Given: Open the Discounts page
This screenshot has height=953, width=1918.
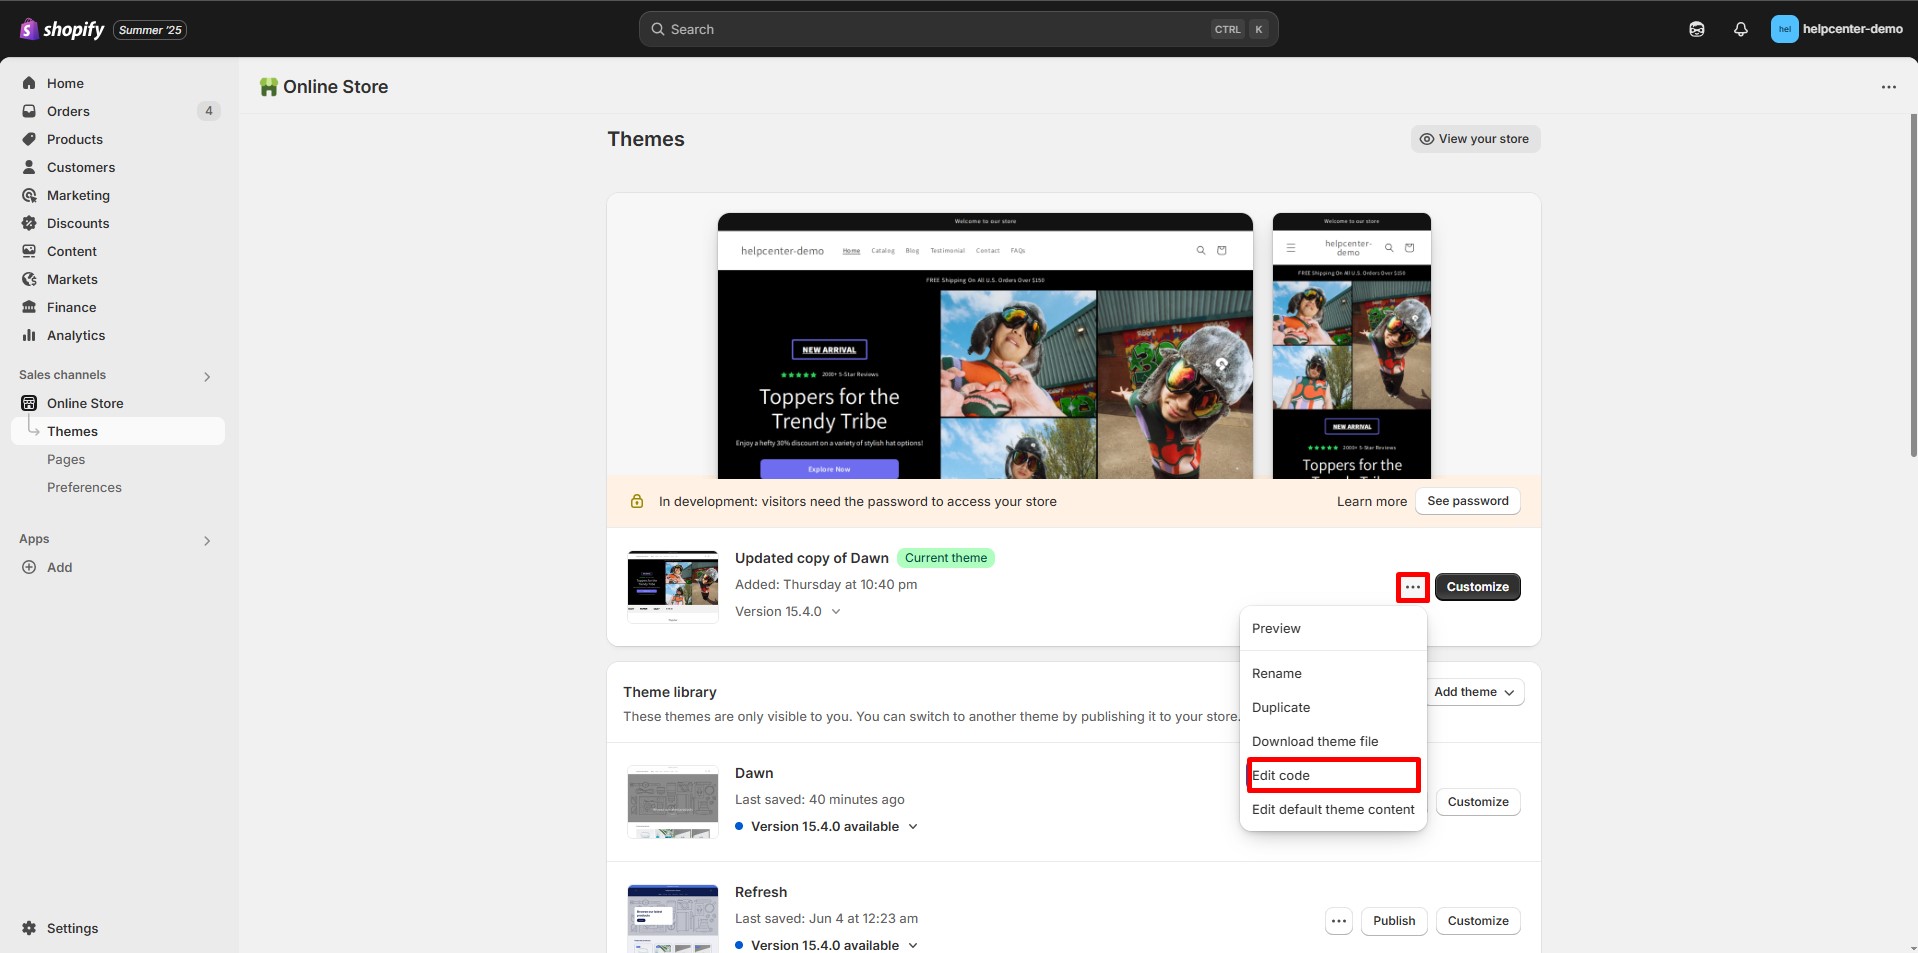Looking at the screenshot, I should [78, 223].
